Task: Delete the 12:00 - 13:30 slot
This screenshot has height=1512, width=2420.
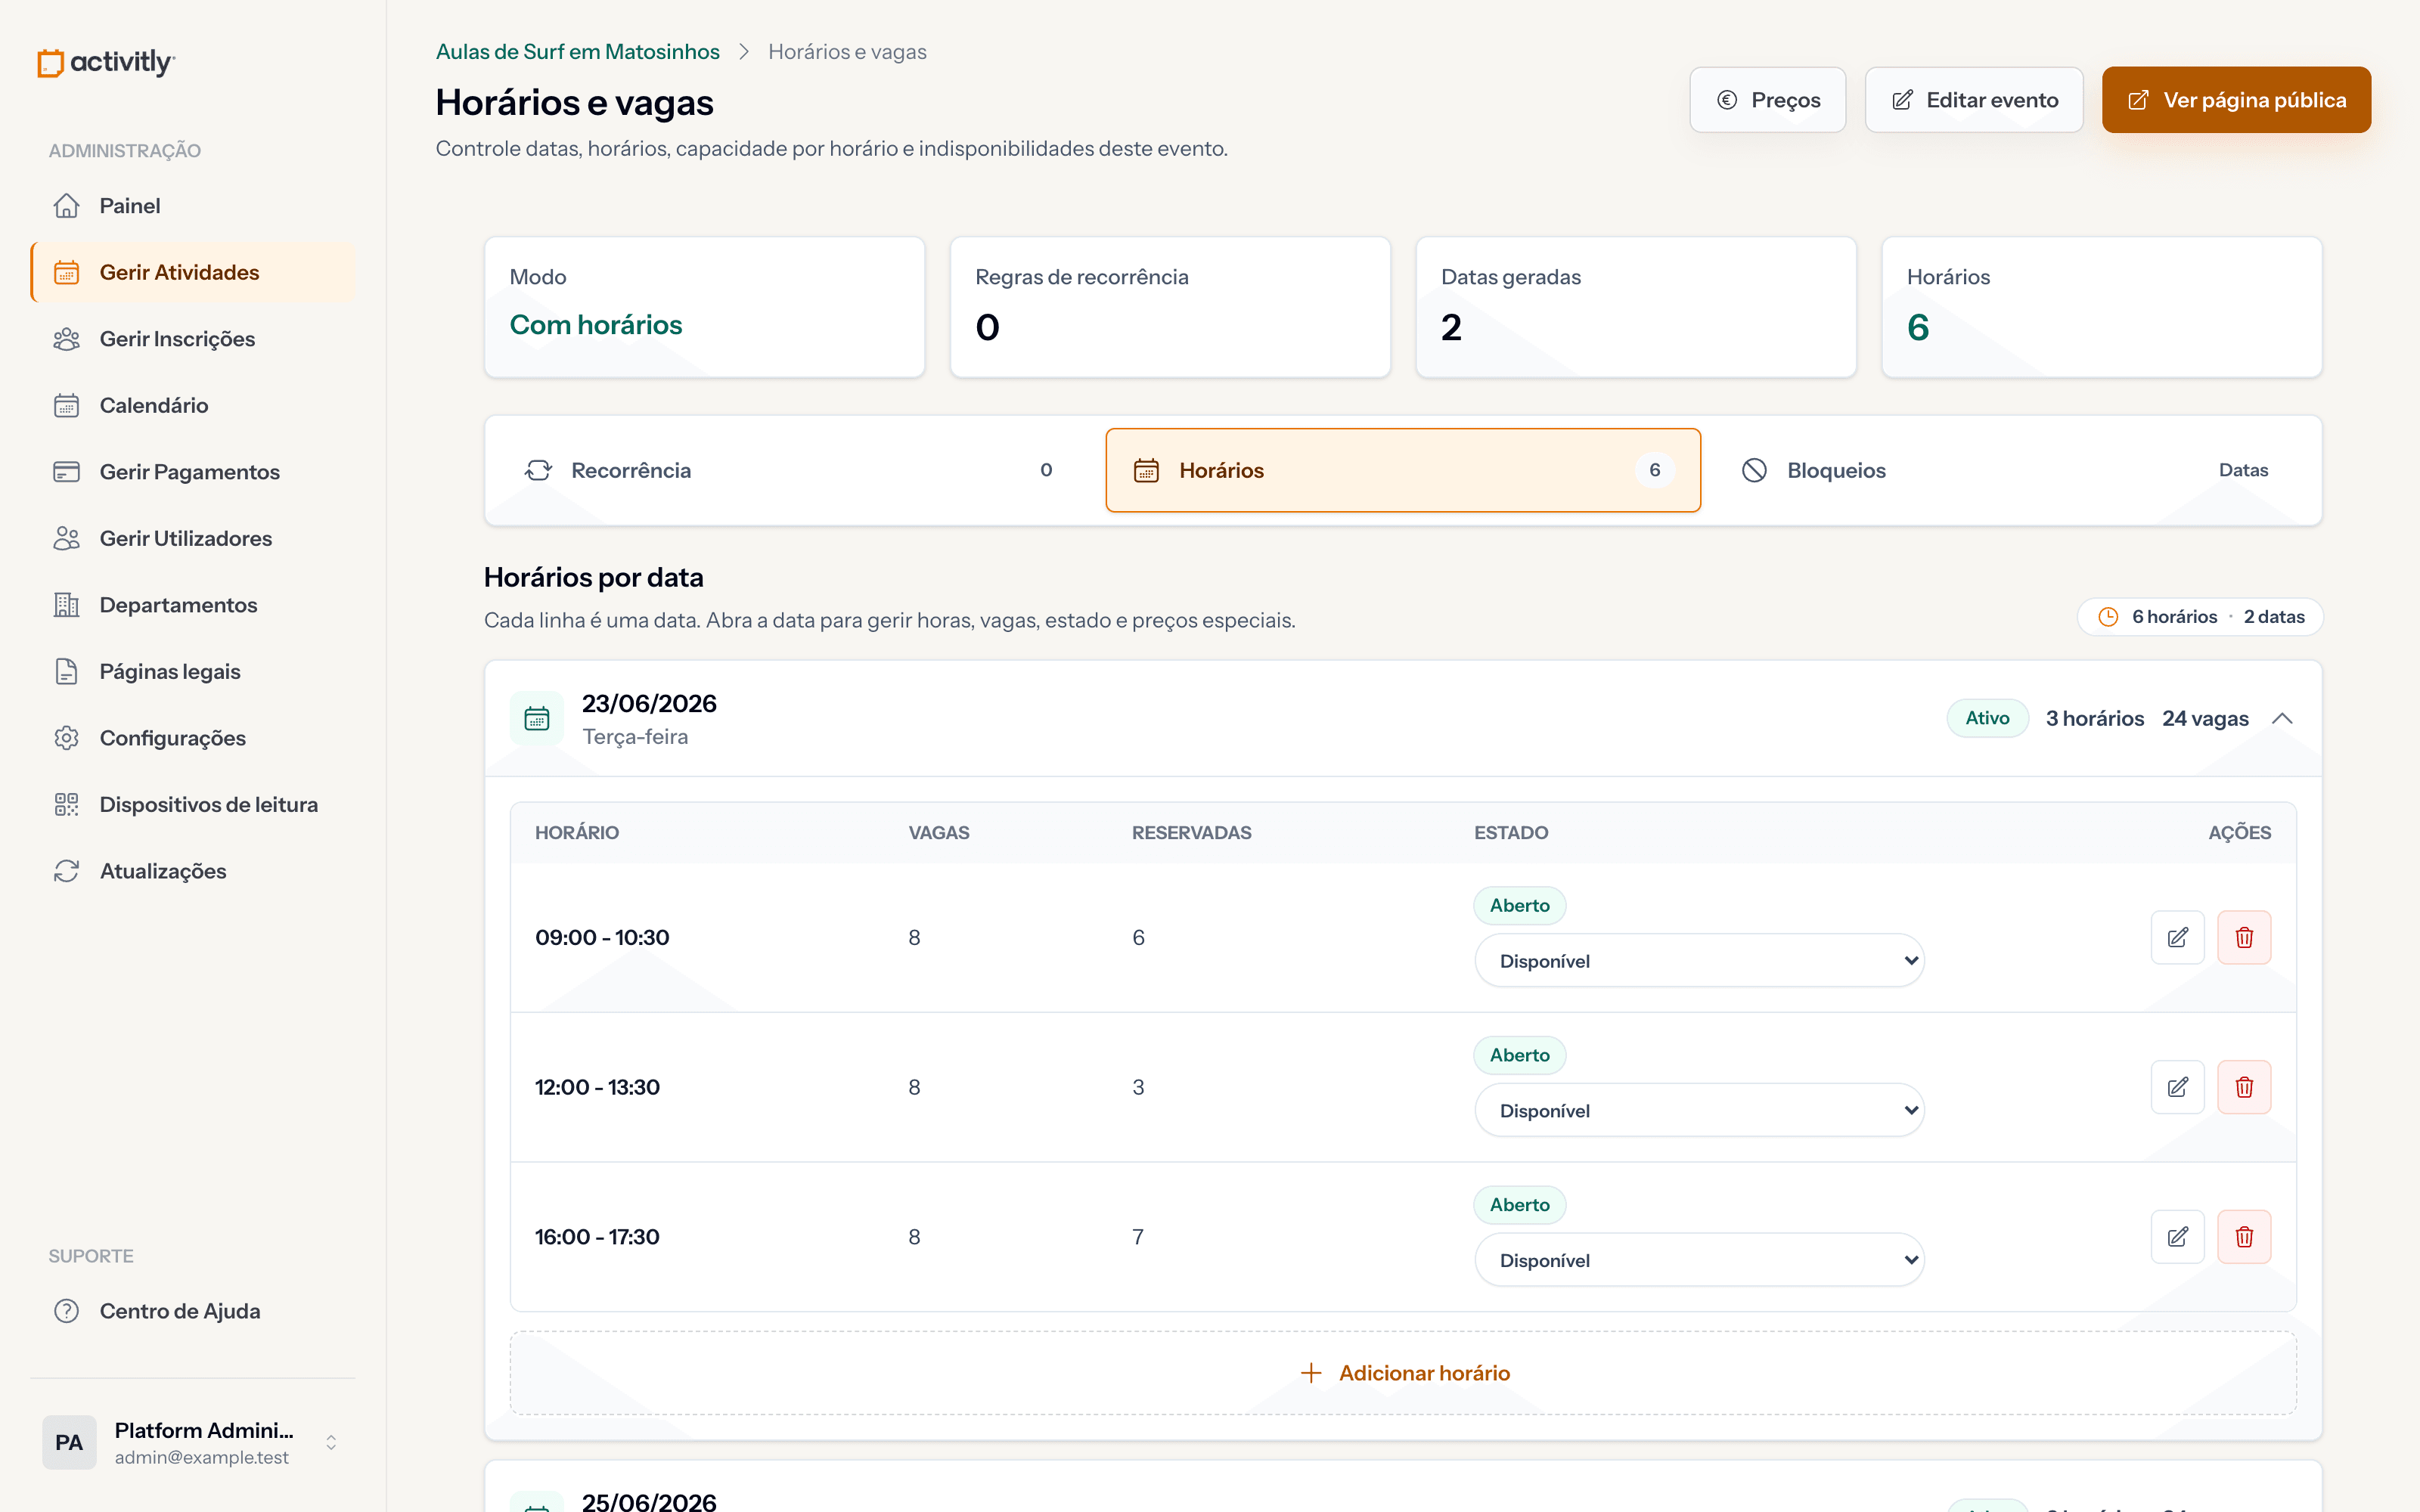Action: 2244,1087
